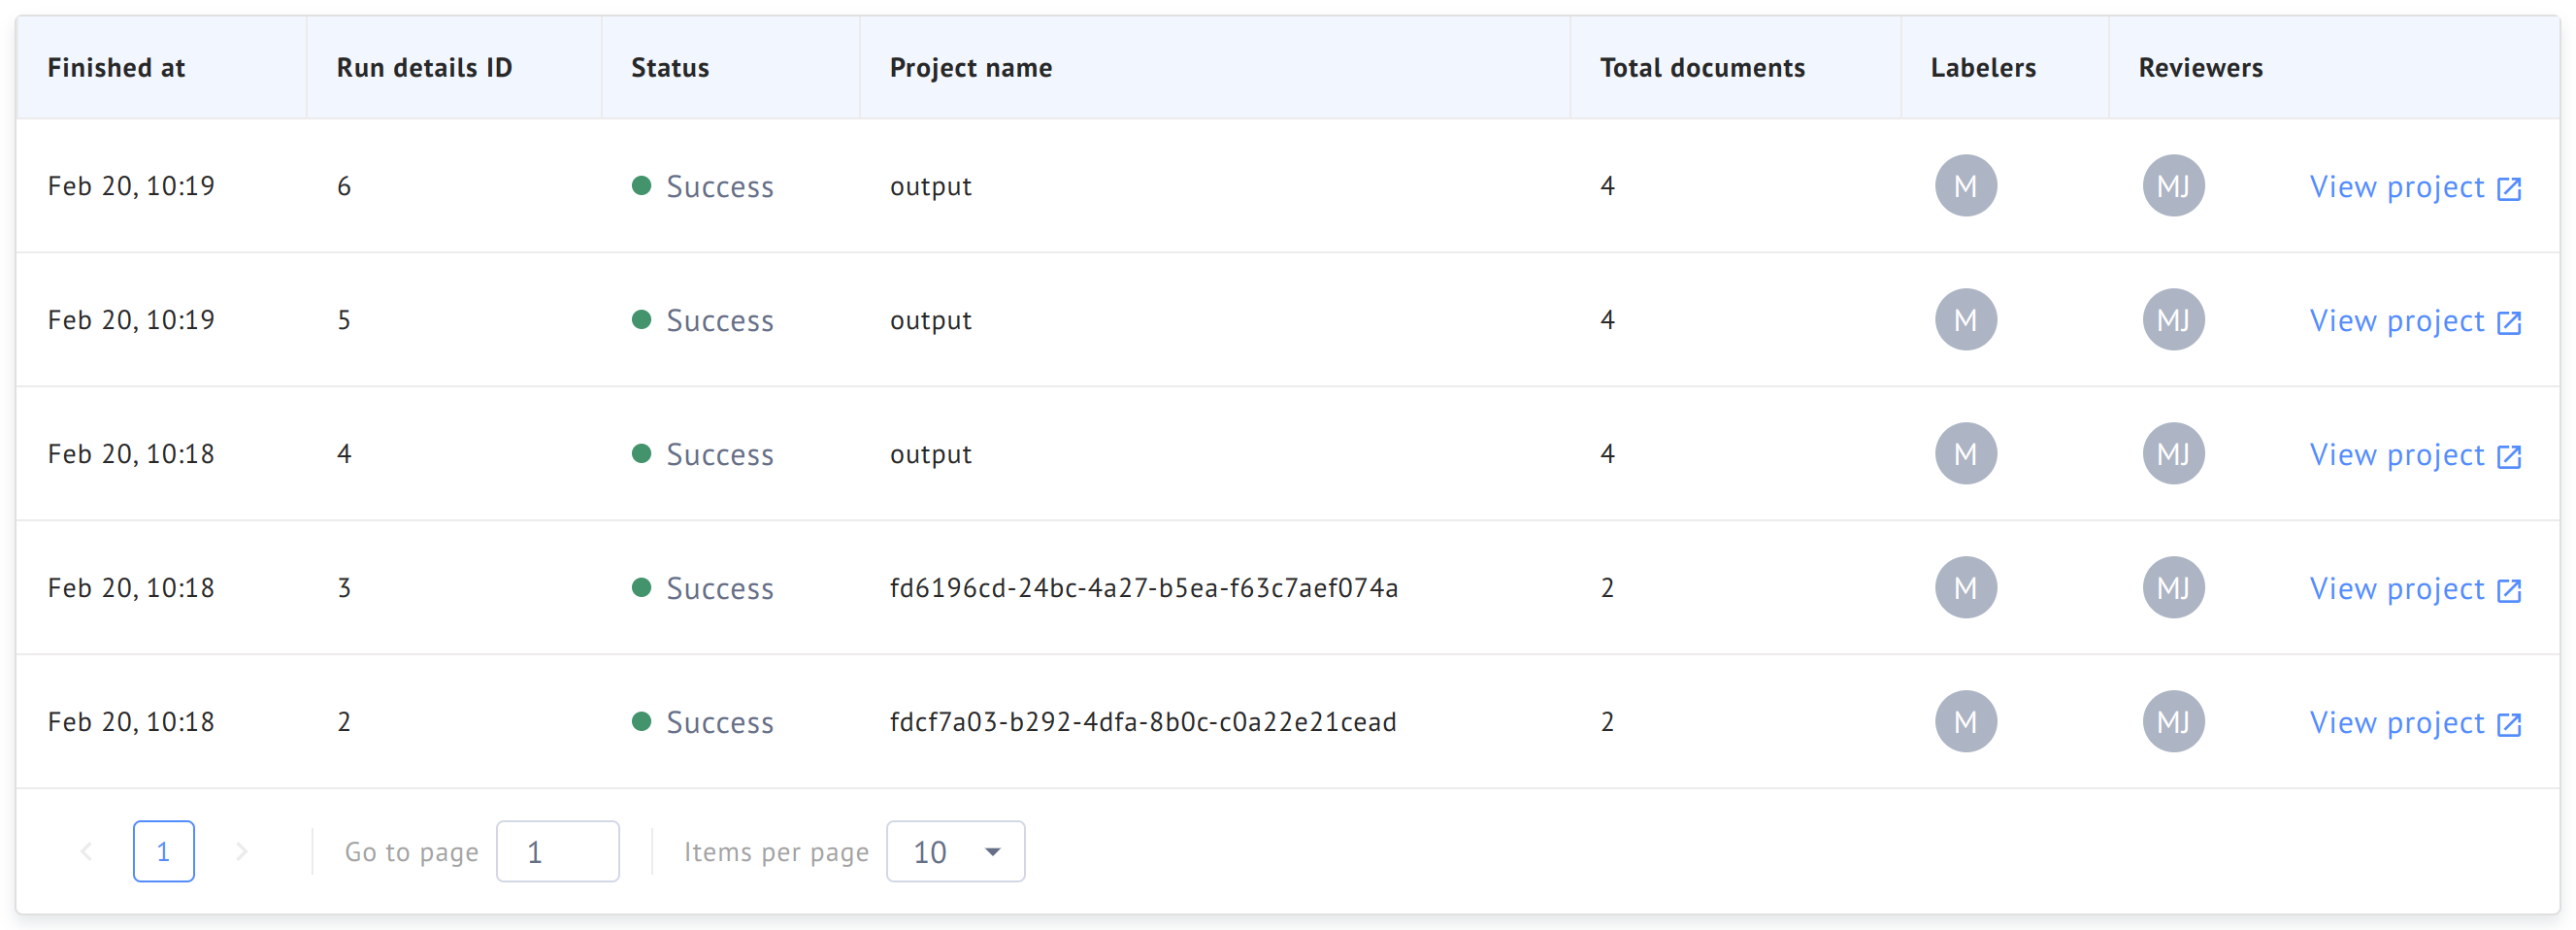
Task: Click the next page chevron arrow
Action: point(242,851)
